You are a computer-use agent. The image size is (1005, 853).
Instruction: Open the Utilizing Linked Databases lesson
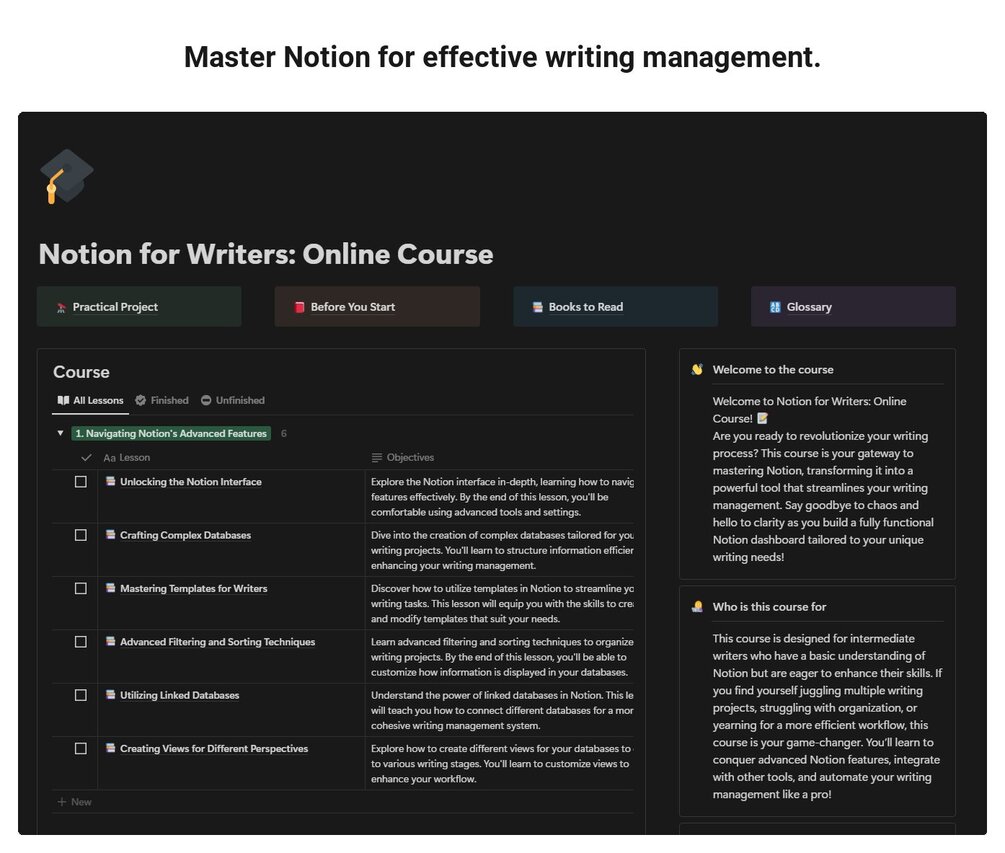[179, 695]
